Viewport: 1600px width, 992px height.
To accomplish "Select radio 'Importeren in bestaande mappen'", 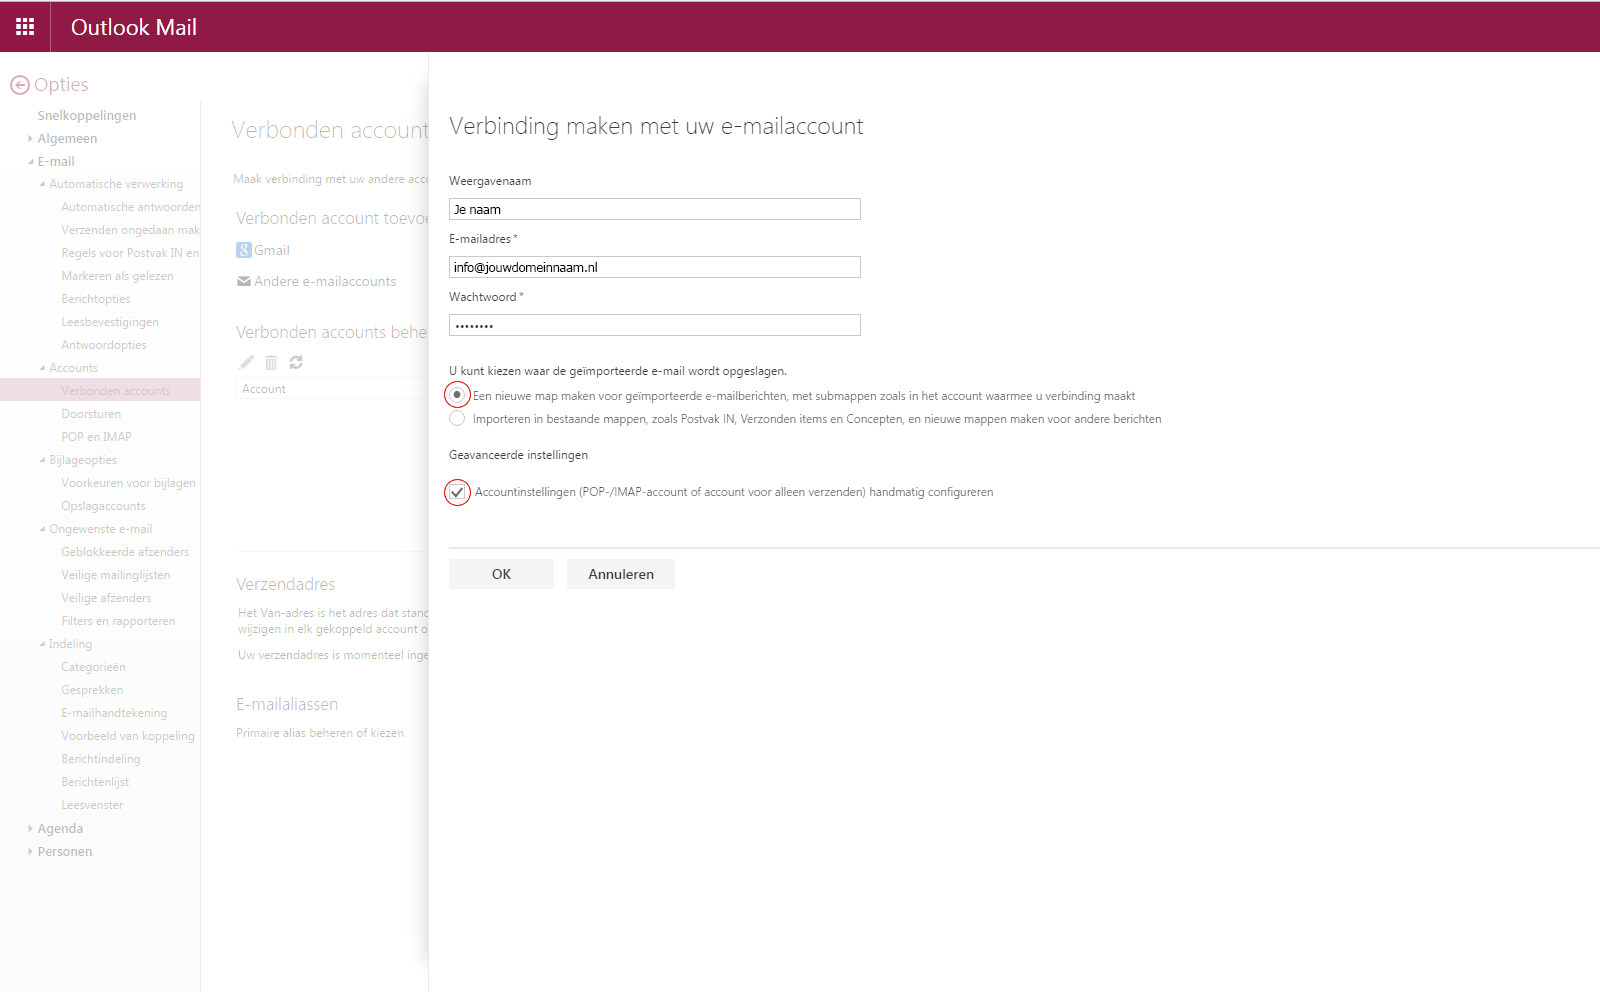I will 457,419.
